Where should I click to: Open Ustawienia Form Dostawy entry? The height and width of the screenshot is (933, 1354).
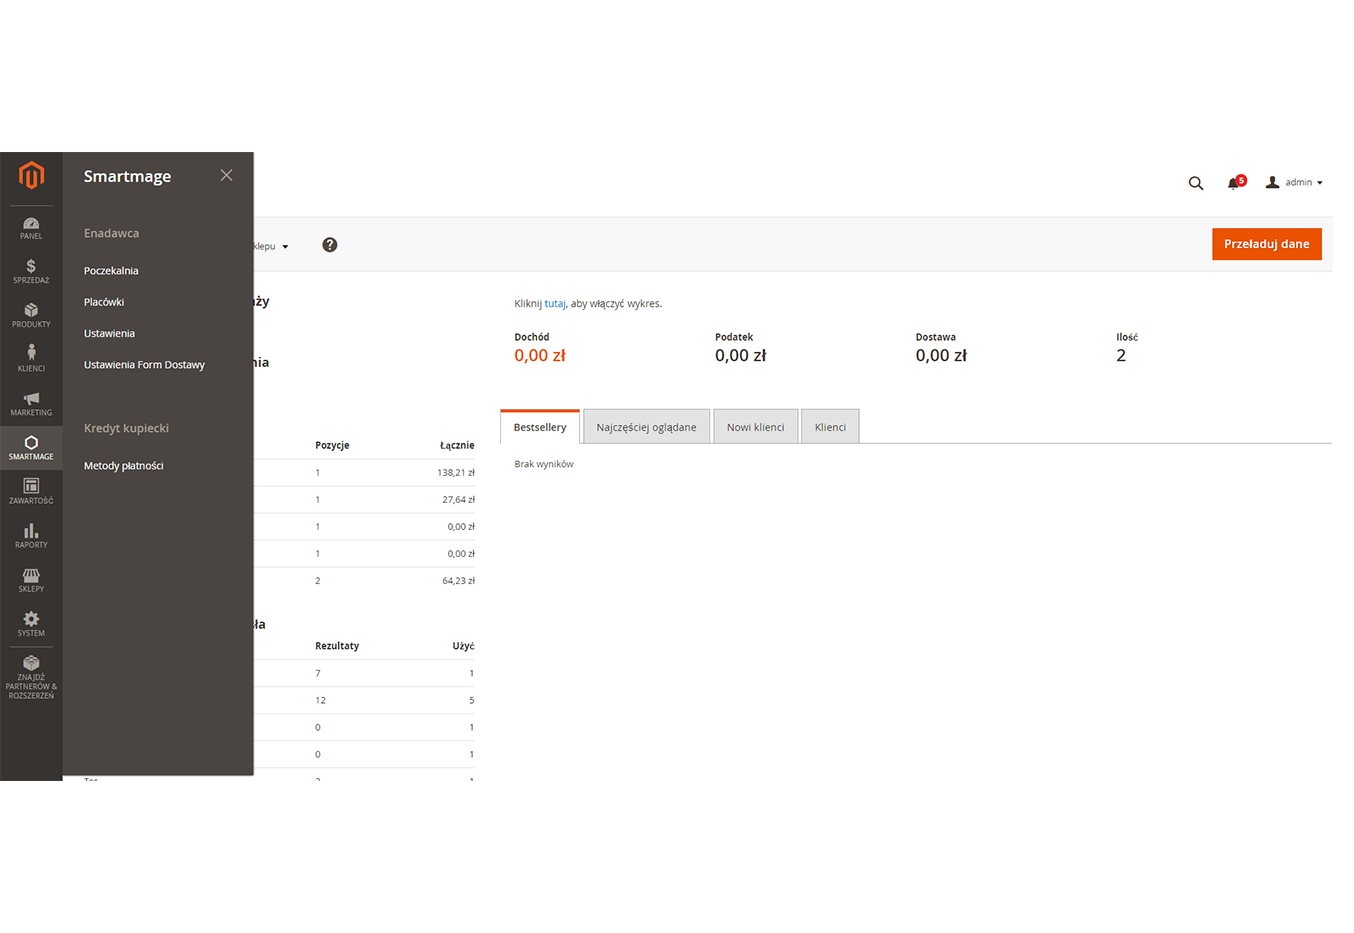(144, 365)
